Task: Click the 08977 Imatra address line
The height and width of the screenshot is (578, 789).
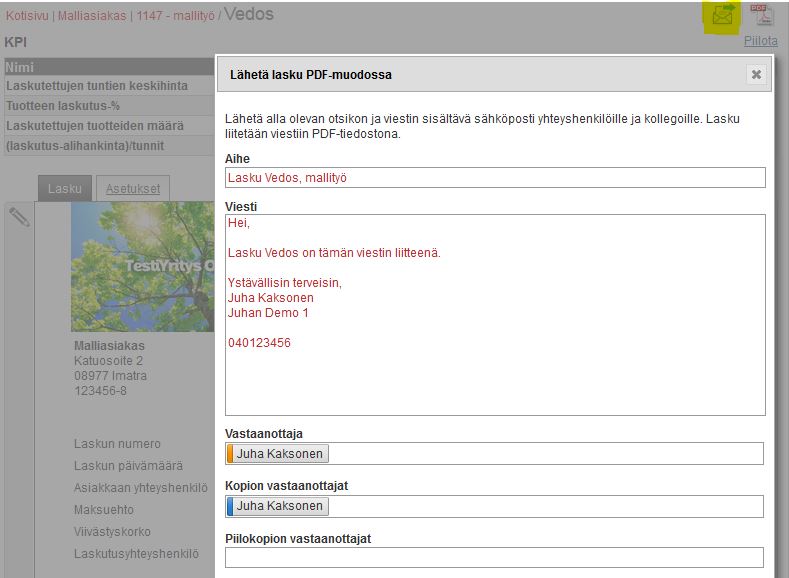Action: (x=110, y=376)
